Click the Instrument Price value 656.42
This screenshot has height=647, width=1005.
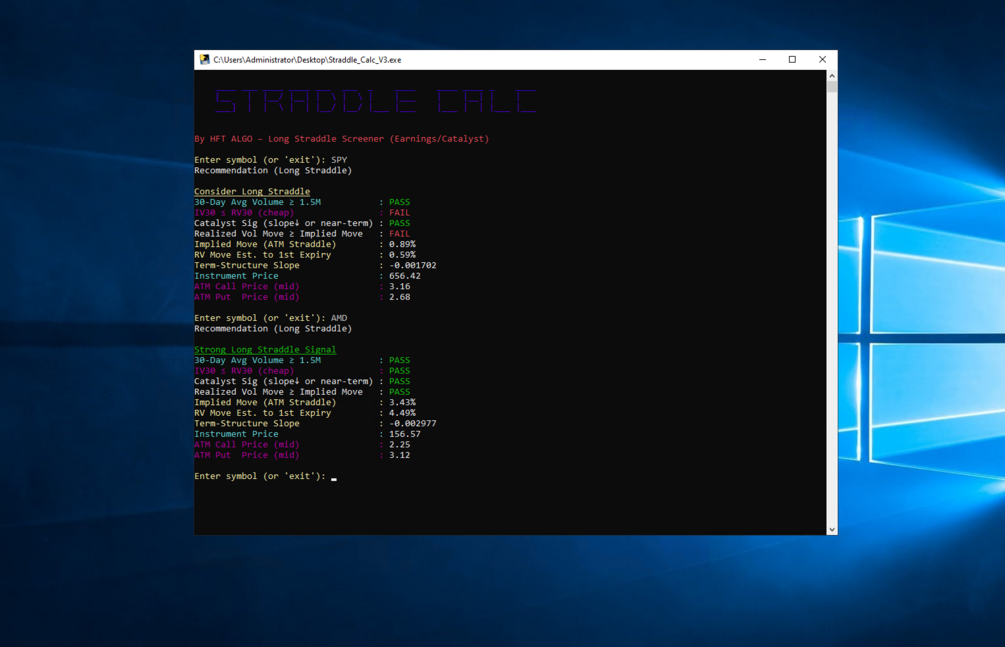tap(404, 276)
